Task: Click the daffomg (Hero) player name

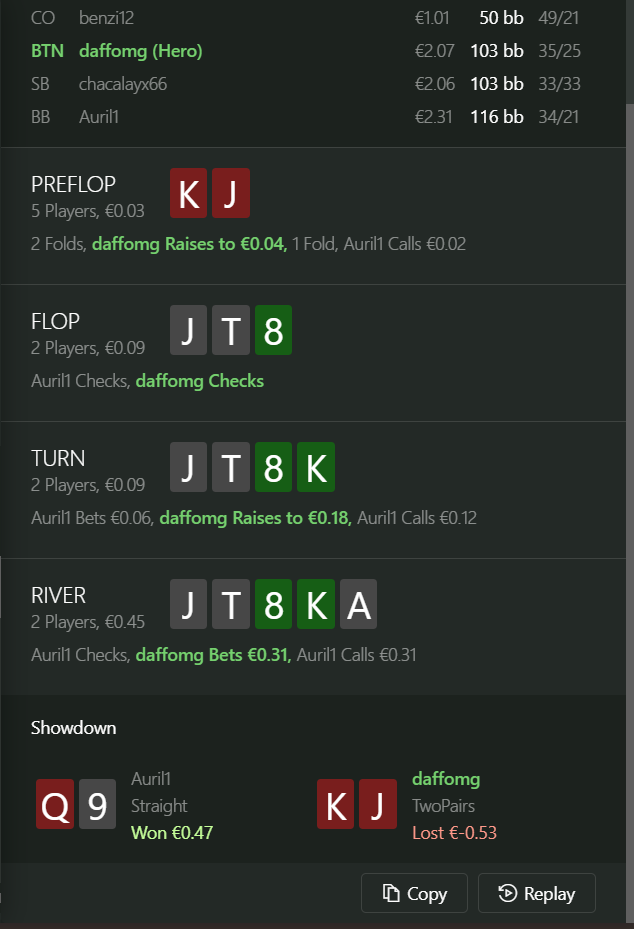Action: pos(140,51)
